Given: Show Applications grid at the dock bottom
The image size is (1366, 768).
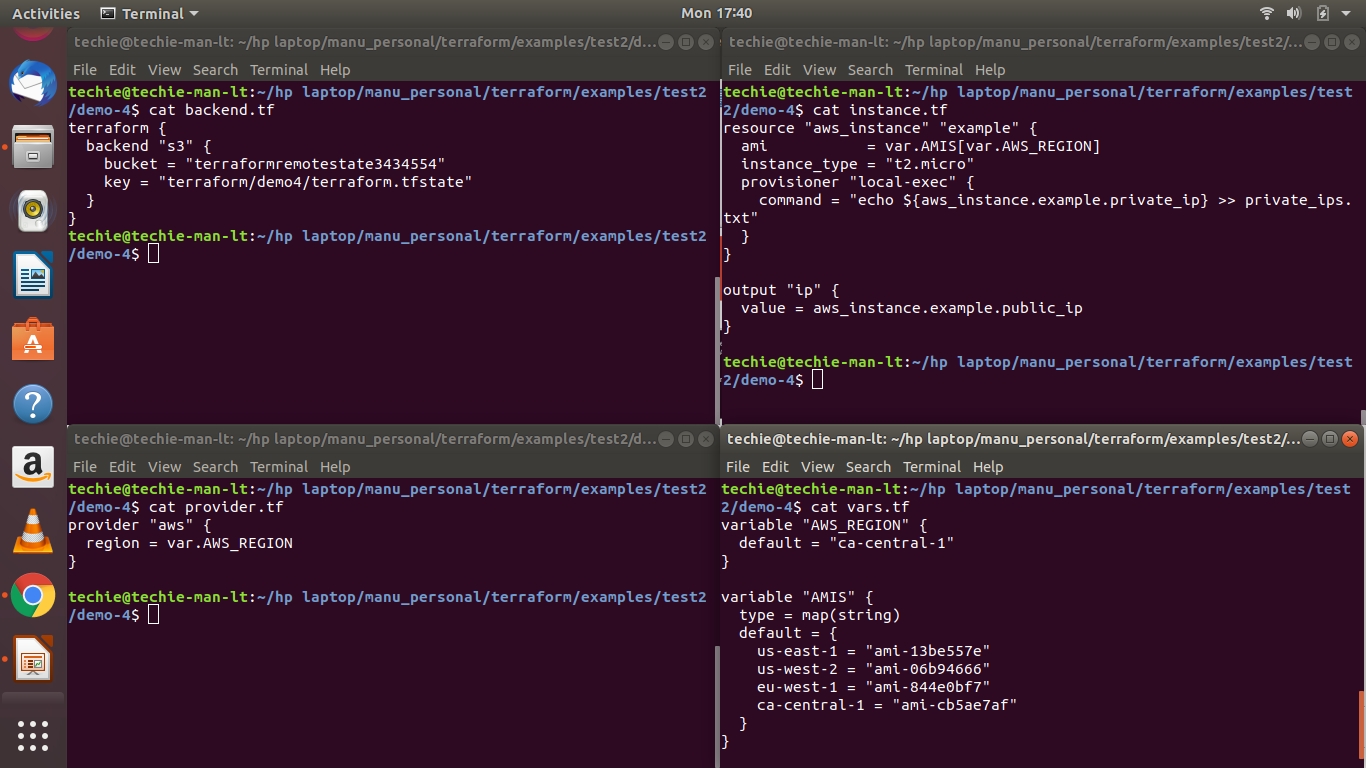Looking at the screenshot, I should 33,735.
